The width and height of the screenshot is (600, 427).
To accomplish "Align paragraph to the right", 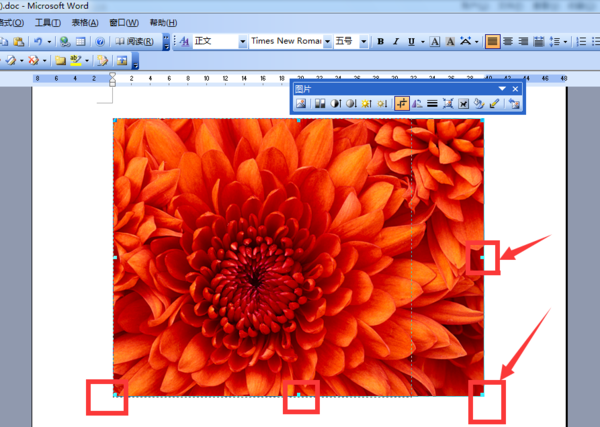I will (523, 41).
